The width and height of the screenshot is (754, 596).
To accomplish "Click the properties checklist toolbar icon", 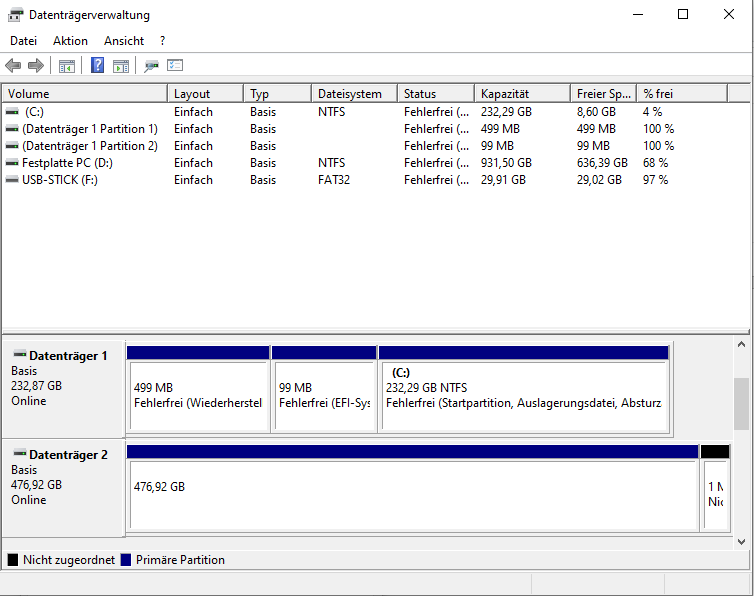I will 175,65.
